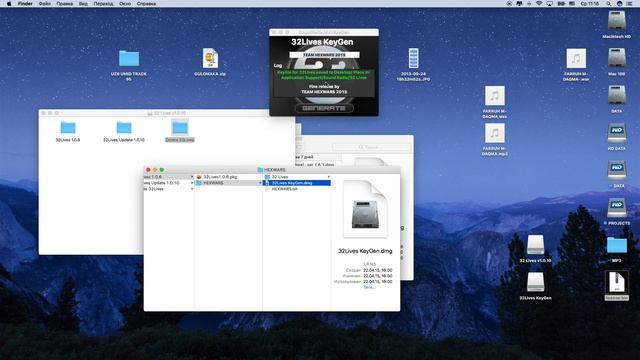This screenshot has width=640, height=360.
Task: Open the Переход menu
Action: pyautogui.click(x=103, y=4)
